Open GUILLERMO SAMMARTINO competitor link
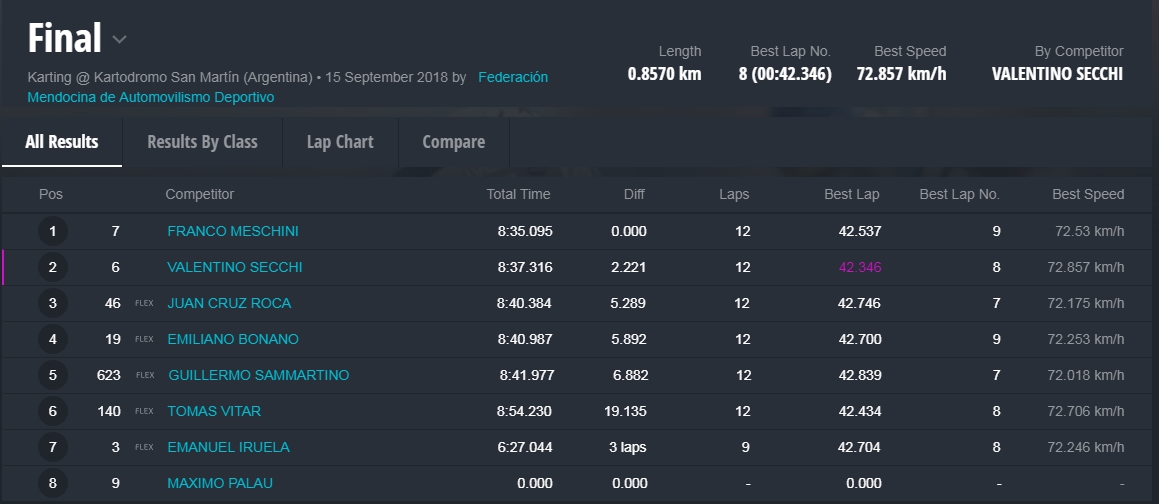The height and width of the screenshot is (504, 1159). coord(258,375)
